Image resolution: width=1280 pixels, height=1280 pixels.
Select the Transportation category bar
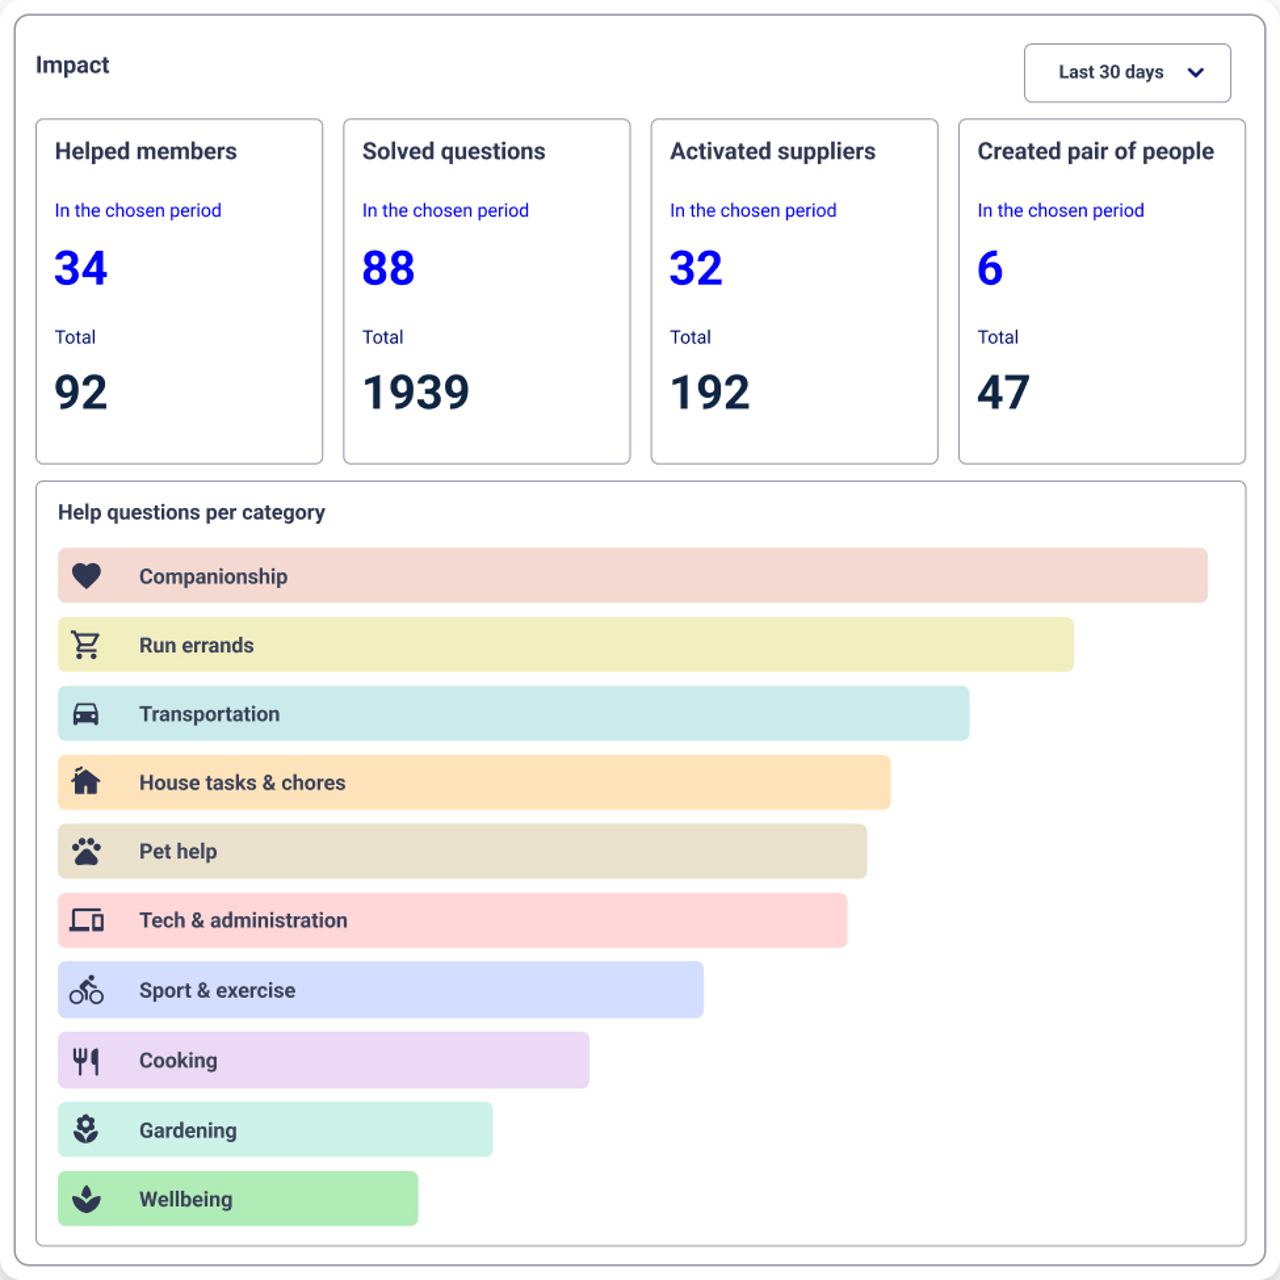514,714
